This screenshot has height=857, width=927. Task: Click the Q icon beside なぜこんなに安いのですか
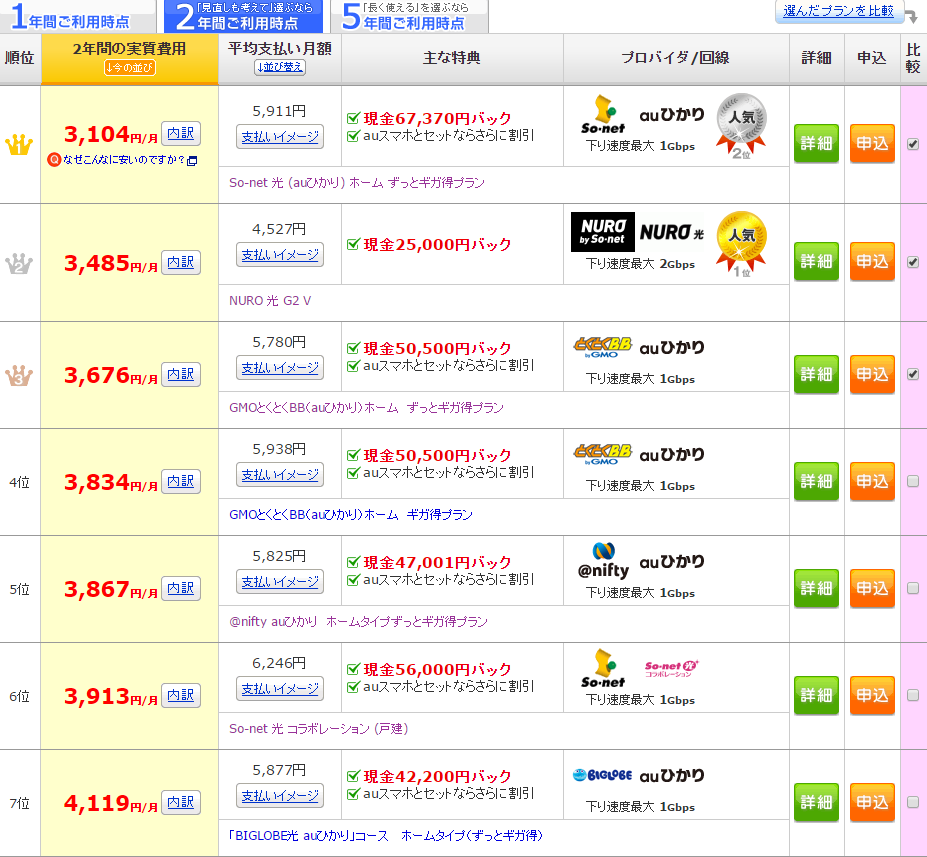point(54,160)
